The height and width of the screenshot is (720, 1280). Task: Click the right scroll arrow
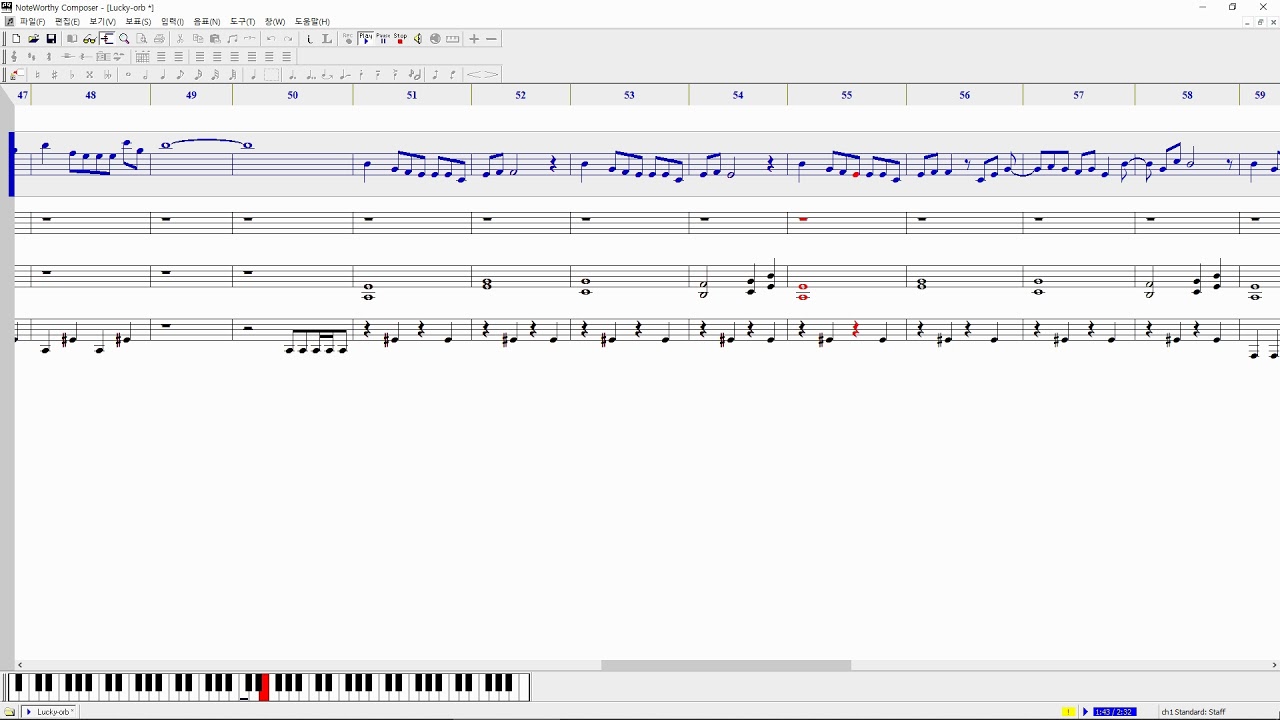coord(1274,665)
